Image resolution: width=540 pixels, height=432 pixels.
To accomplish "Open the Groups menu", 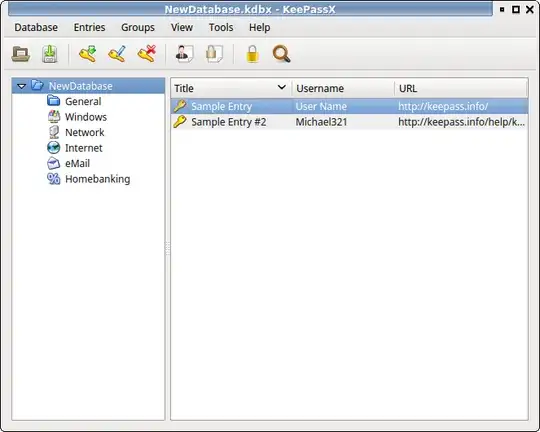I will tap(138, 27).
